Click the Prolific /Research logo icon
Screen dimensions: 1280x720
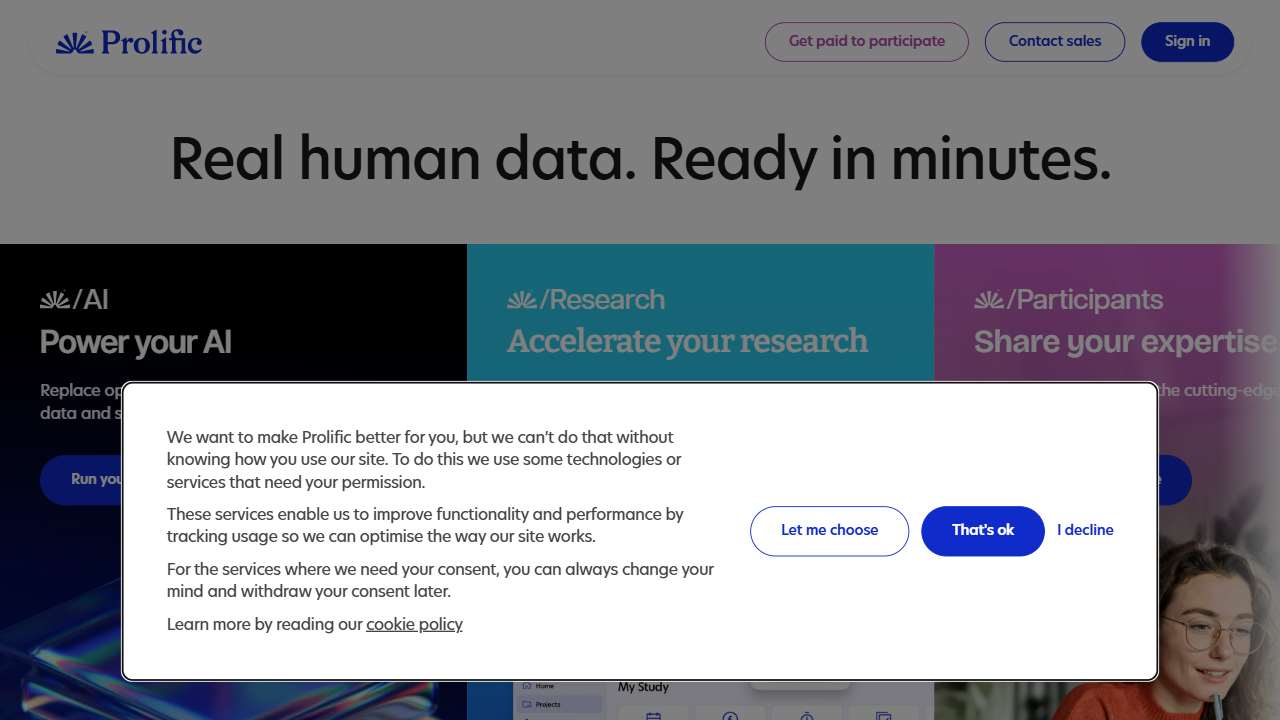pos(522,299)
